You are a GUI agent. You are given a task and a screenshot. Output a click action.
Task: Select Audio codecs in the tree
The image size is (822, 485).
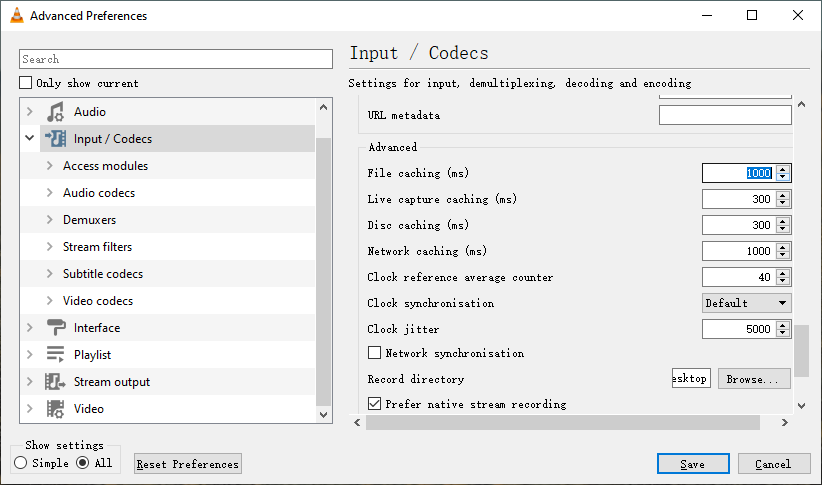coord(99,192)
